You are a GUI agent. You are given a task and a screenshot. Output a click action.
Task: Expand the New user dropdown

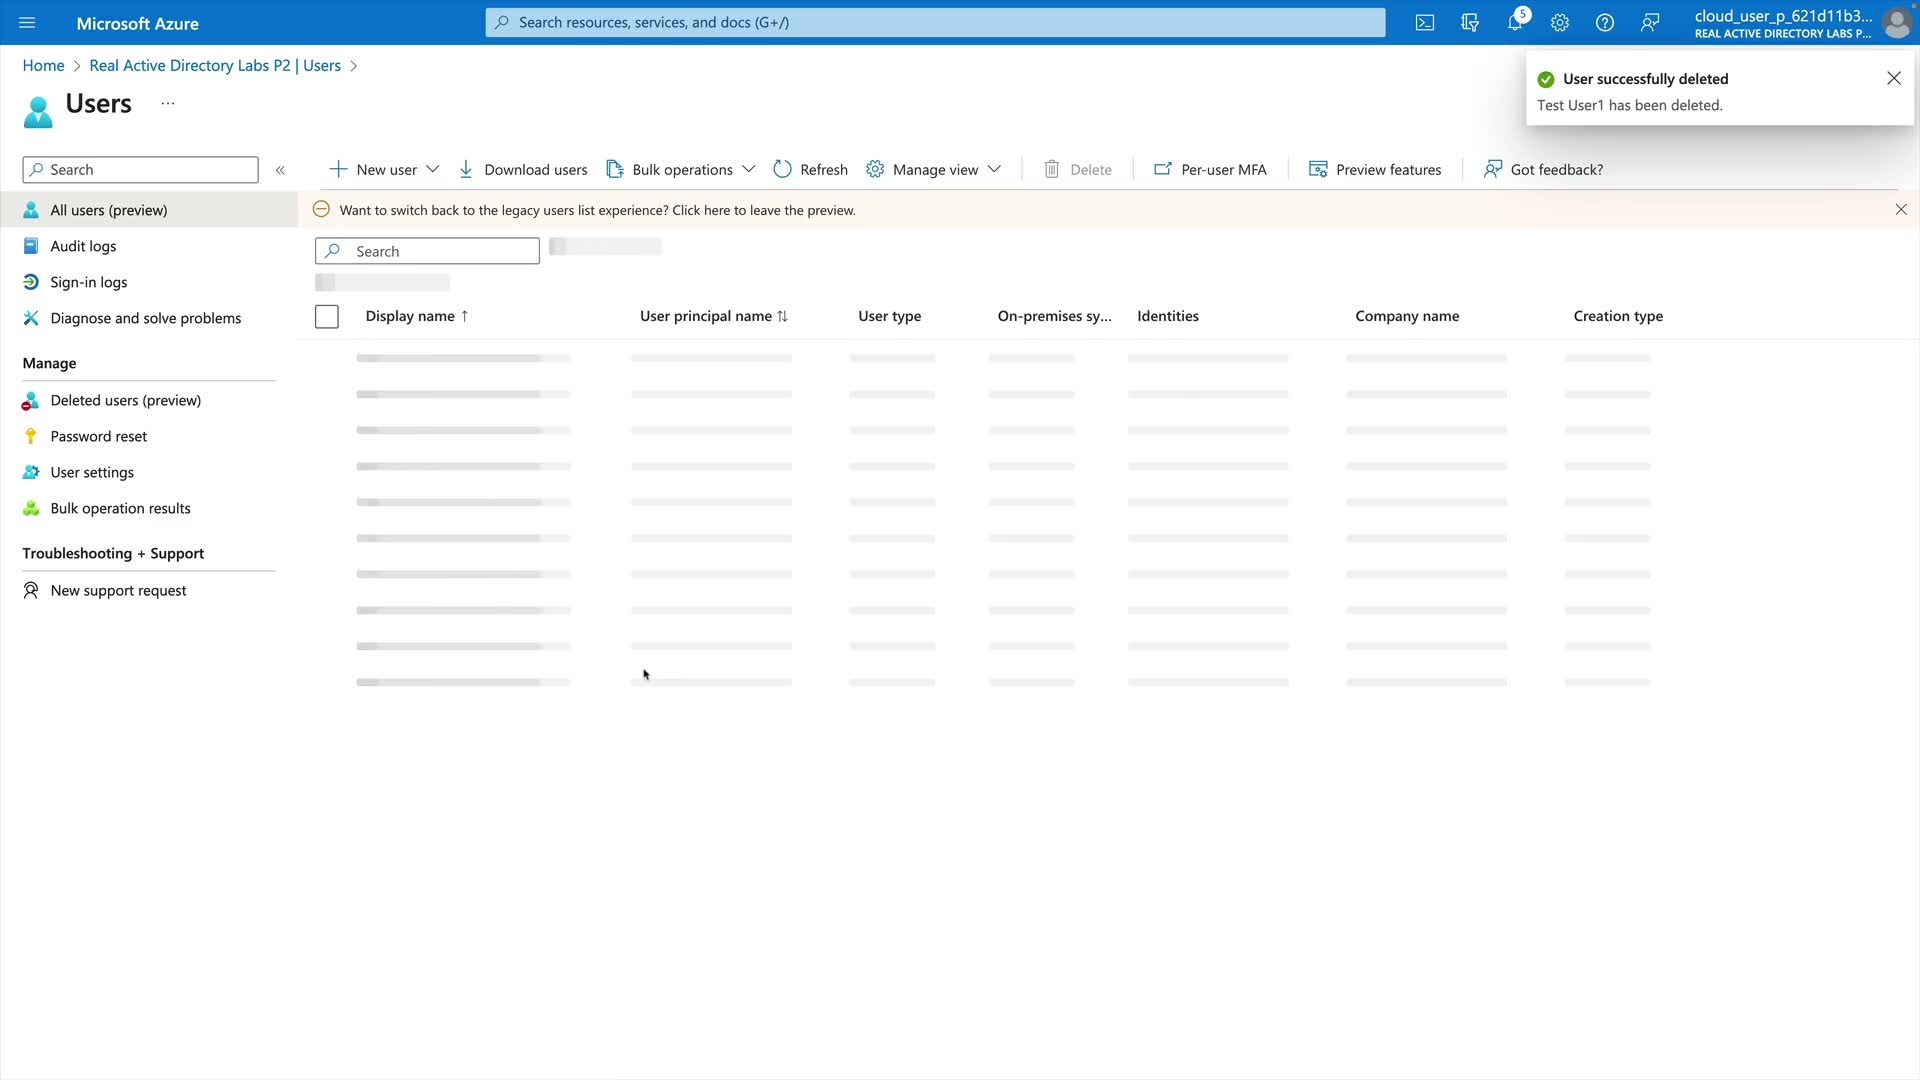click(433, 169)
